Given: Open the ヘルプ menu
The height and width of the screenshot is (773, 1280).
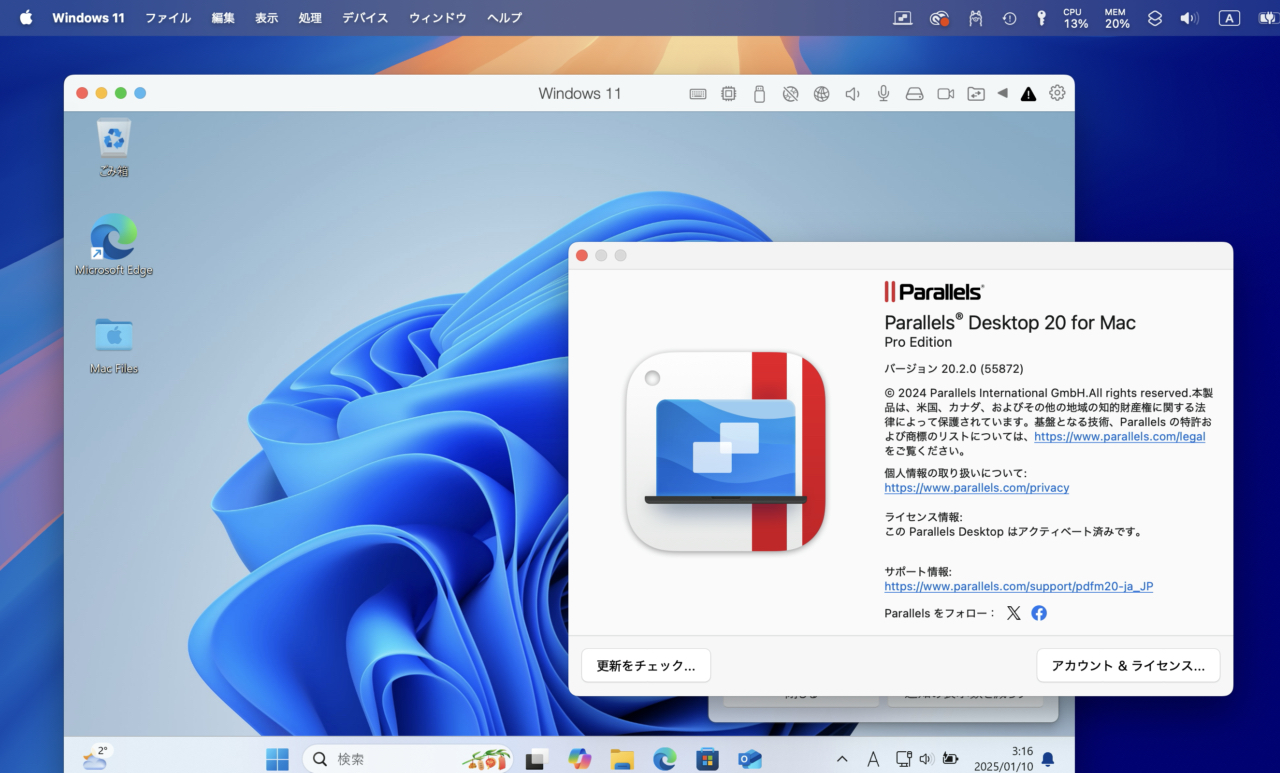Looking at the screenshot, I should tap(504, 18).
